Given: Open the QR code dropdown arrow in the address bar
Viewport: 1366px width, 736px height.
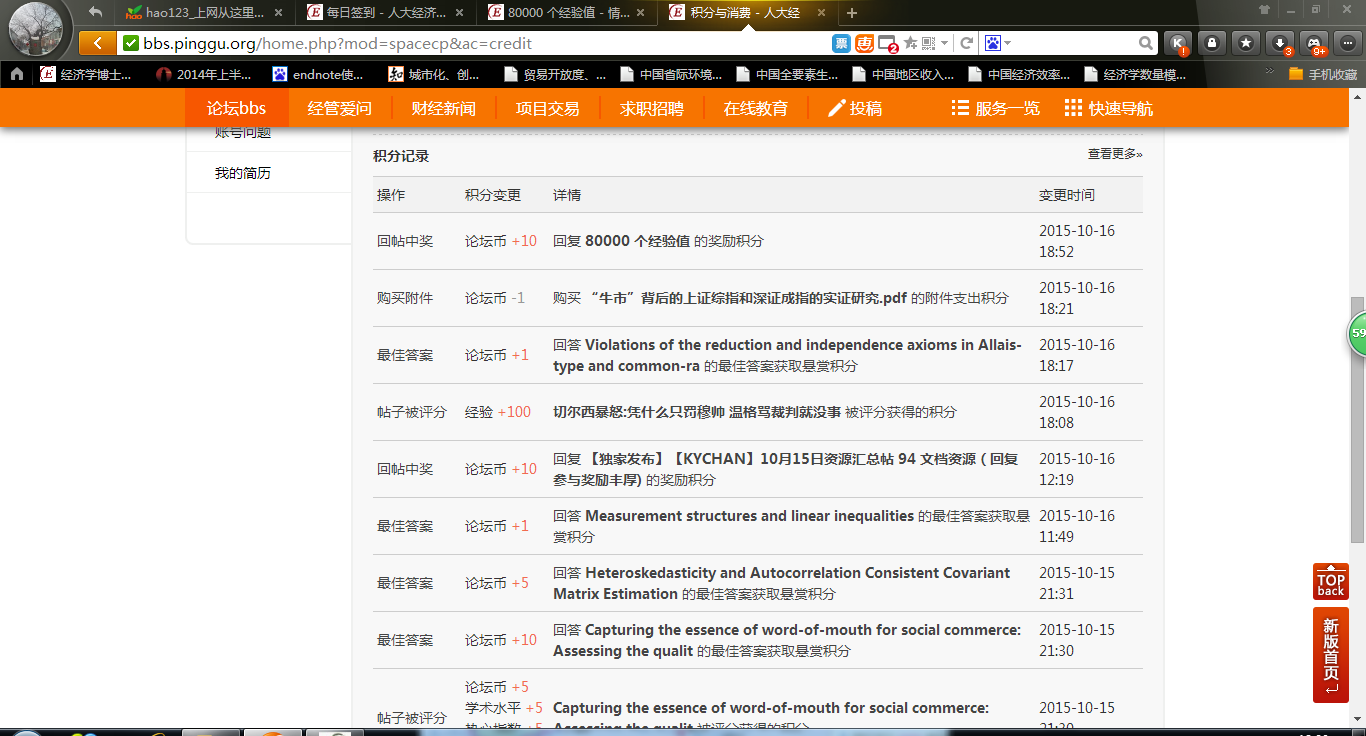Looking at the screenshot, I should (x=944, y=44).
